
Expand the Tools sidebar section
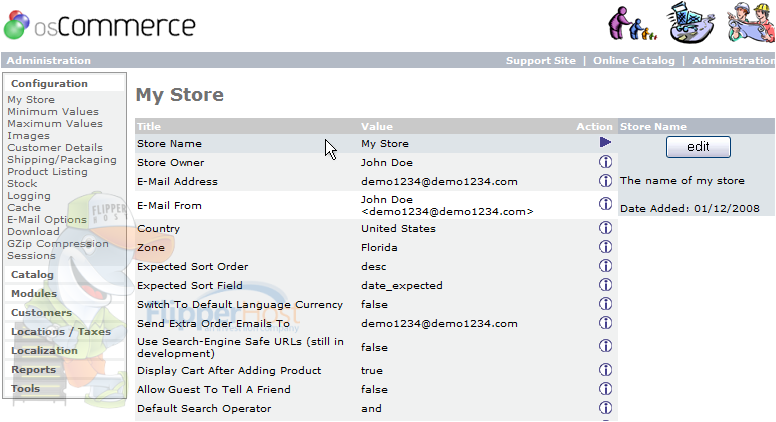[25, 388]
